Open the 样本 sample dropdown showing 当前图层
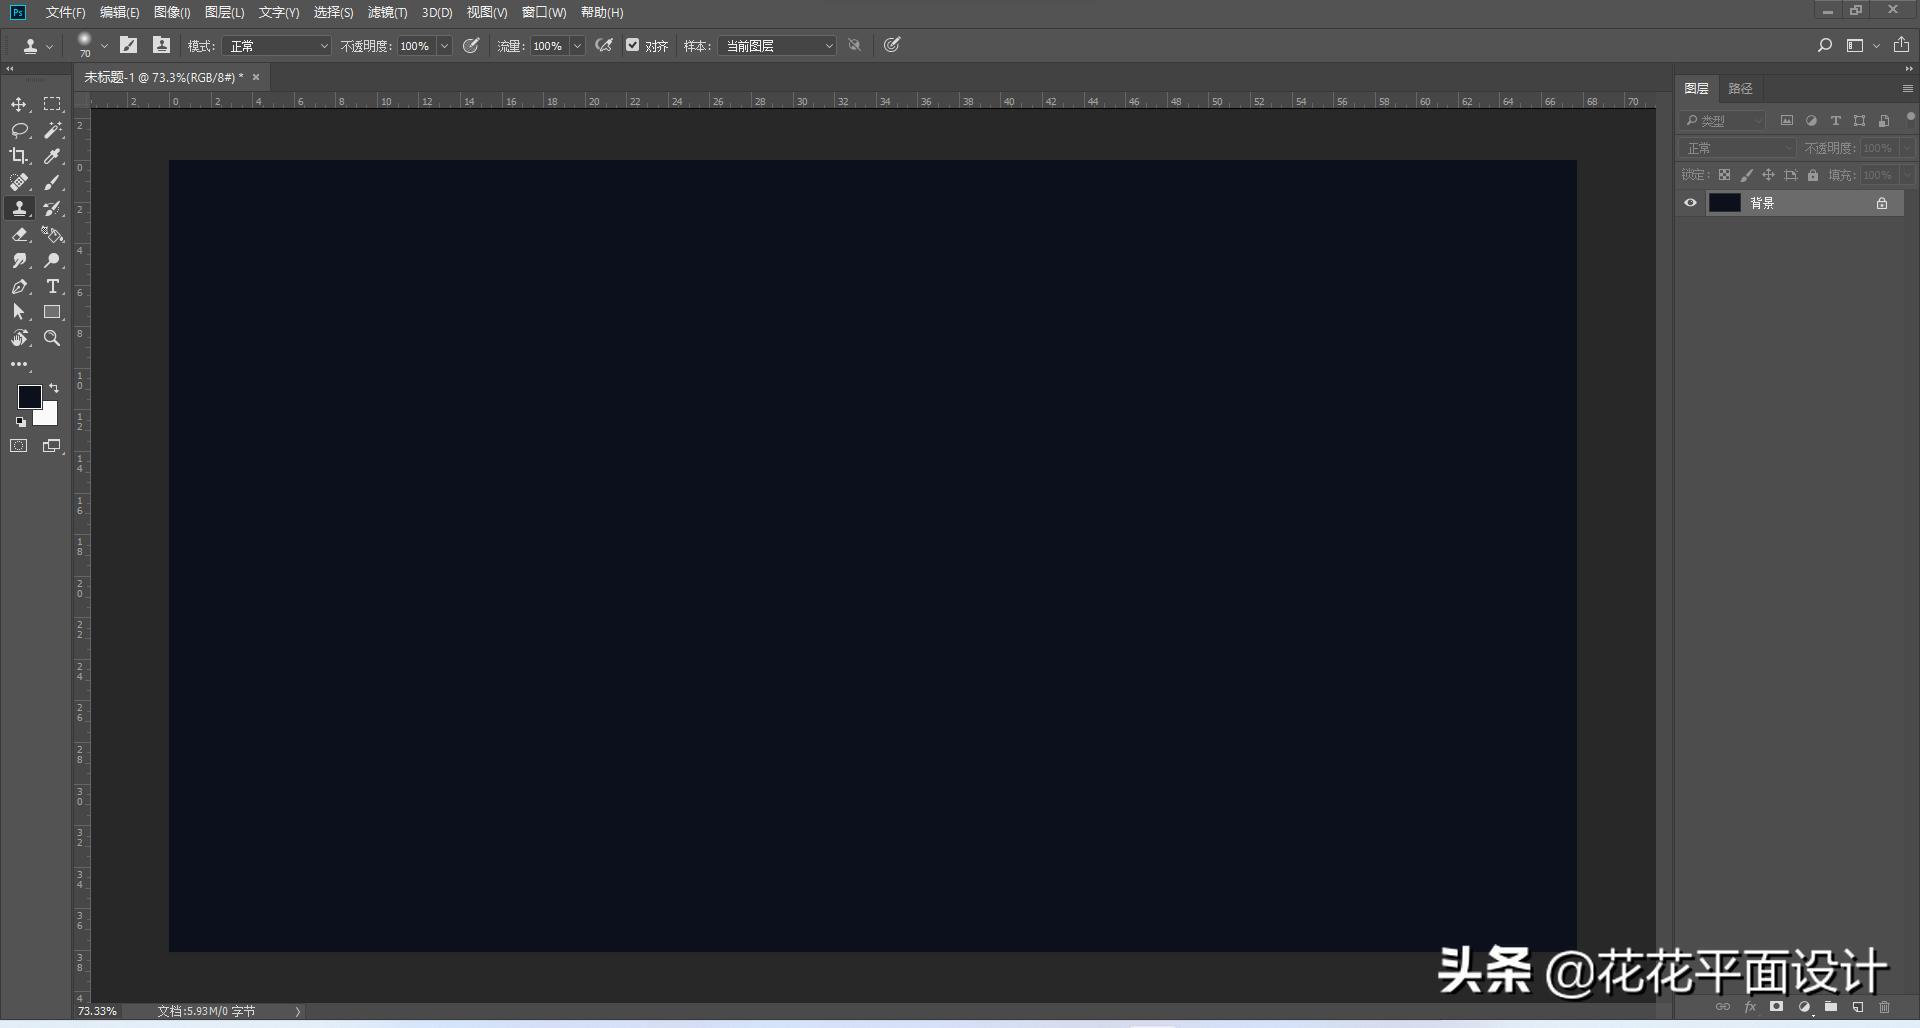Viewport: 1920px width, 1028px height. click(x=777, y=45)
